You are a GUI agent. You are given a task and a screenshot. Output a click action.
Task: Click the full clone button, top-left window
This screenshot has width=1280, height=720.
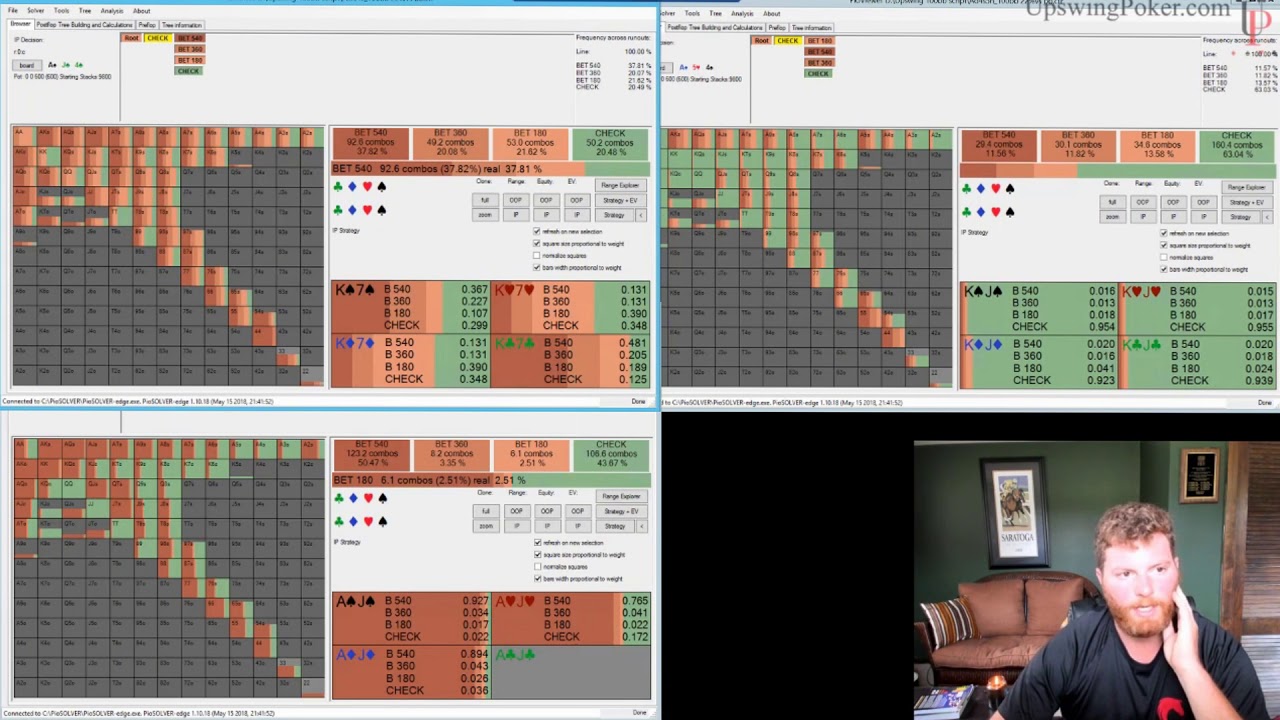click(485, 200)
